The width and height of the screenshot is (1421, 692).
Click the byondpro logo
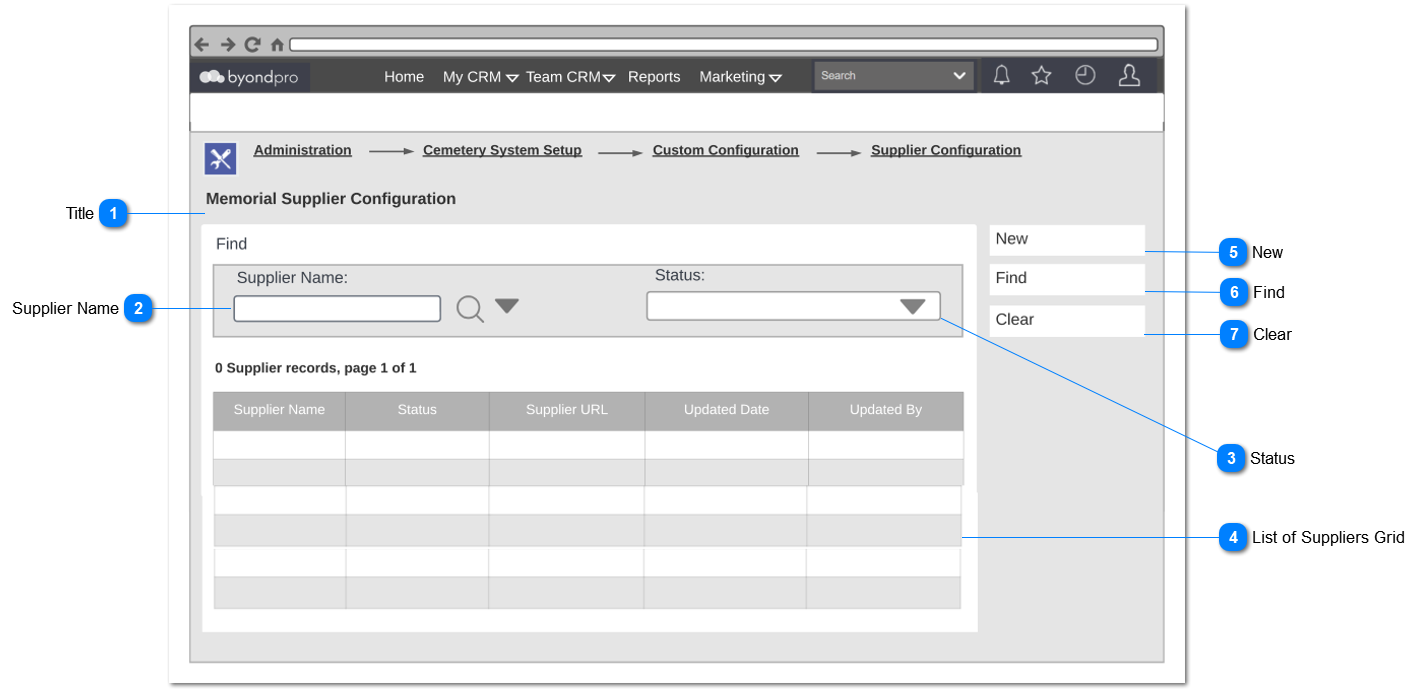click(x=250, y=77)
